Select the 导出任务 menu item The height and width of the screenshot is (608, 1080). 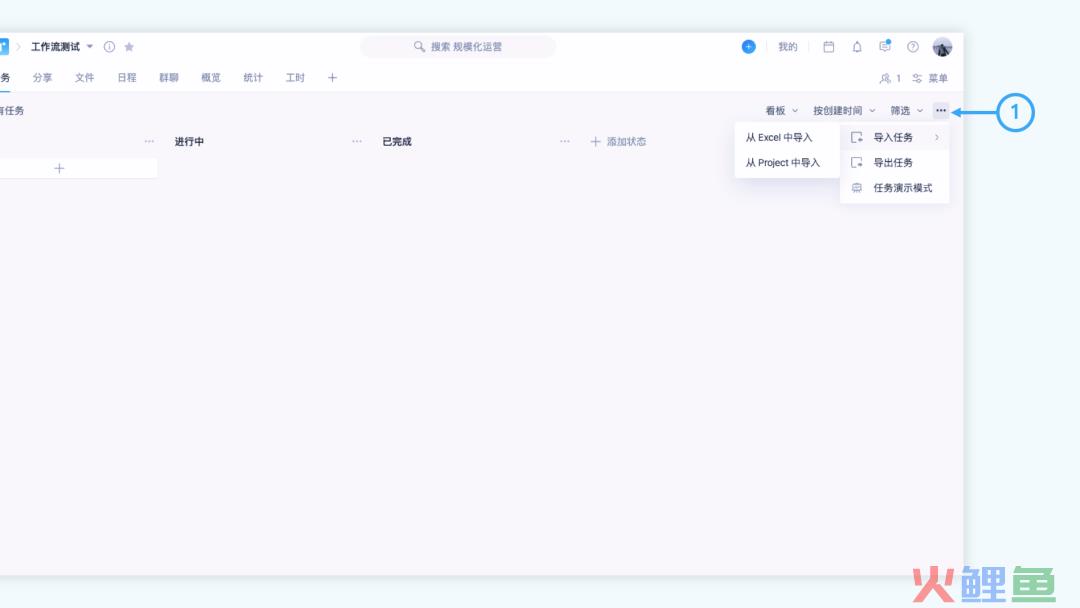pos(894,163)
